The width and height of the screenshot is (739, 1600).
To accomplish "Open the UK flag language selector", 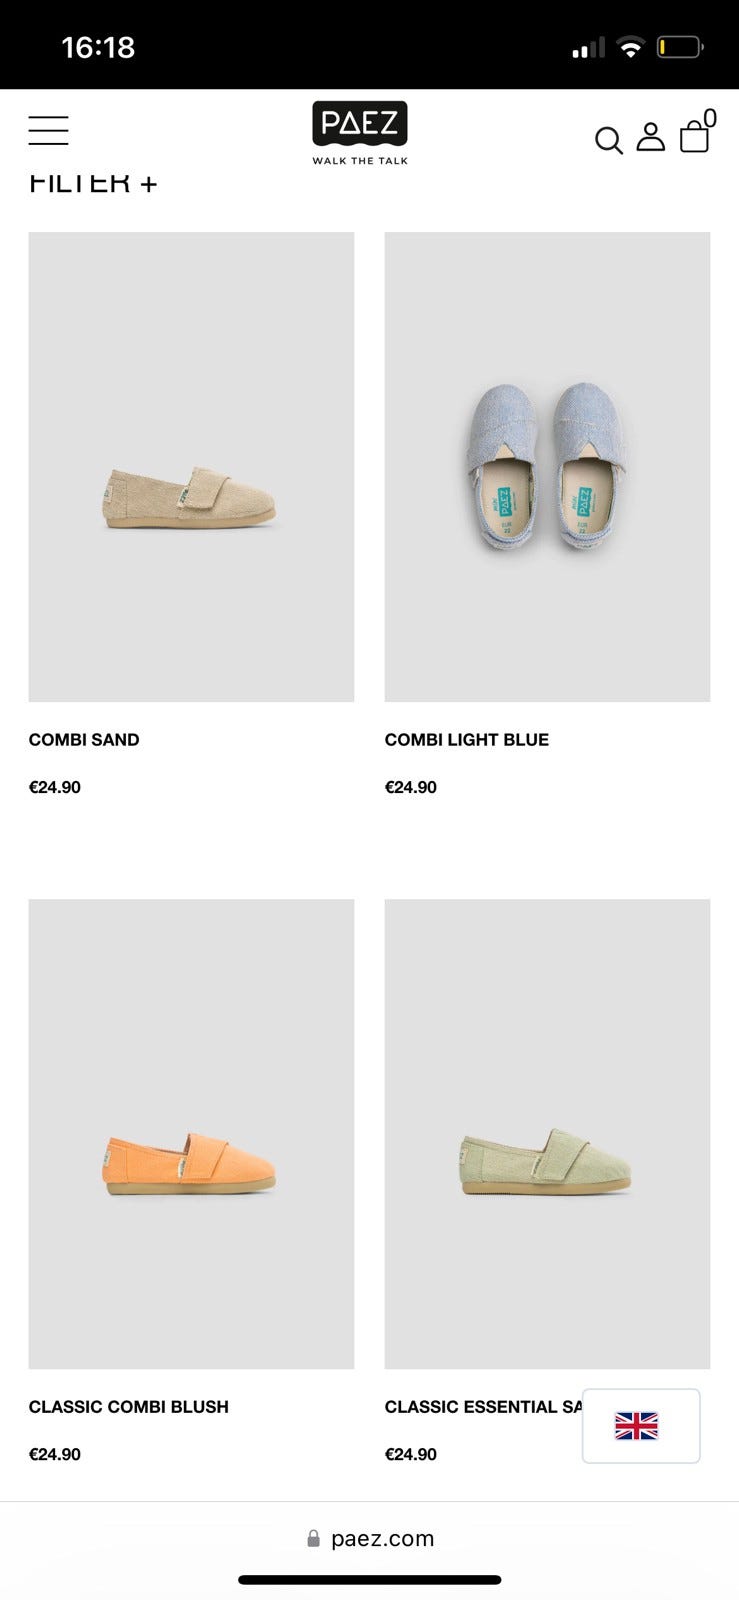I will pos(641,1426).
